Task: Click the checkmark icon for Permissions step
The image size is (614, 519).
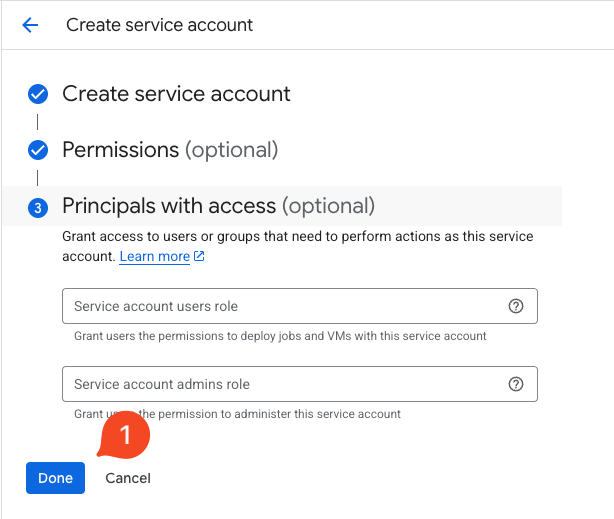Action: point(38,150)
